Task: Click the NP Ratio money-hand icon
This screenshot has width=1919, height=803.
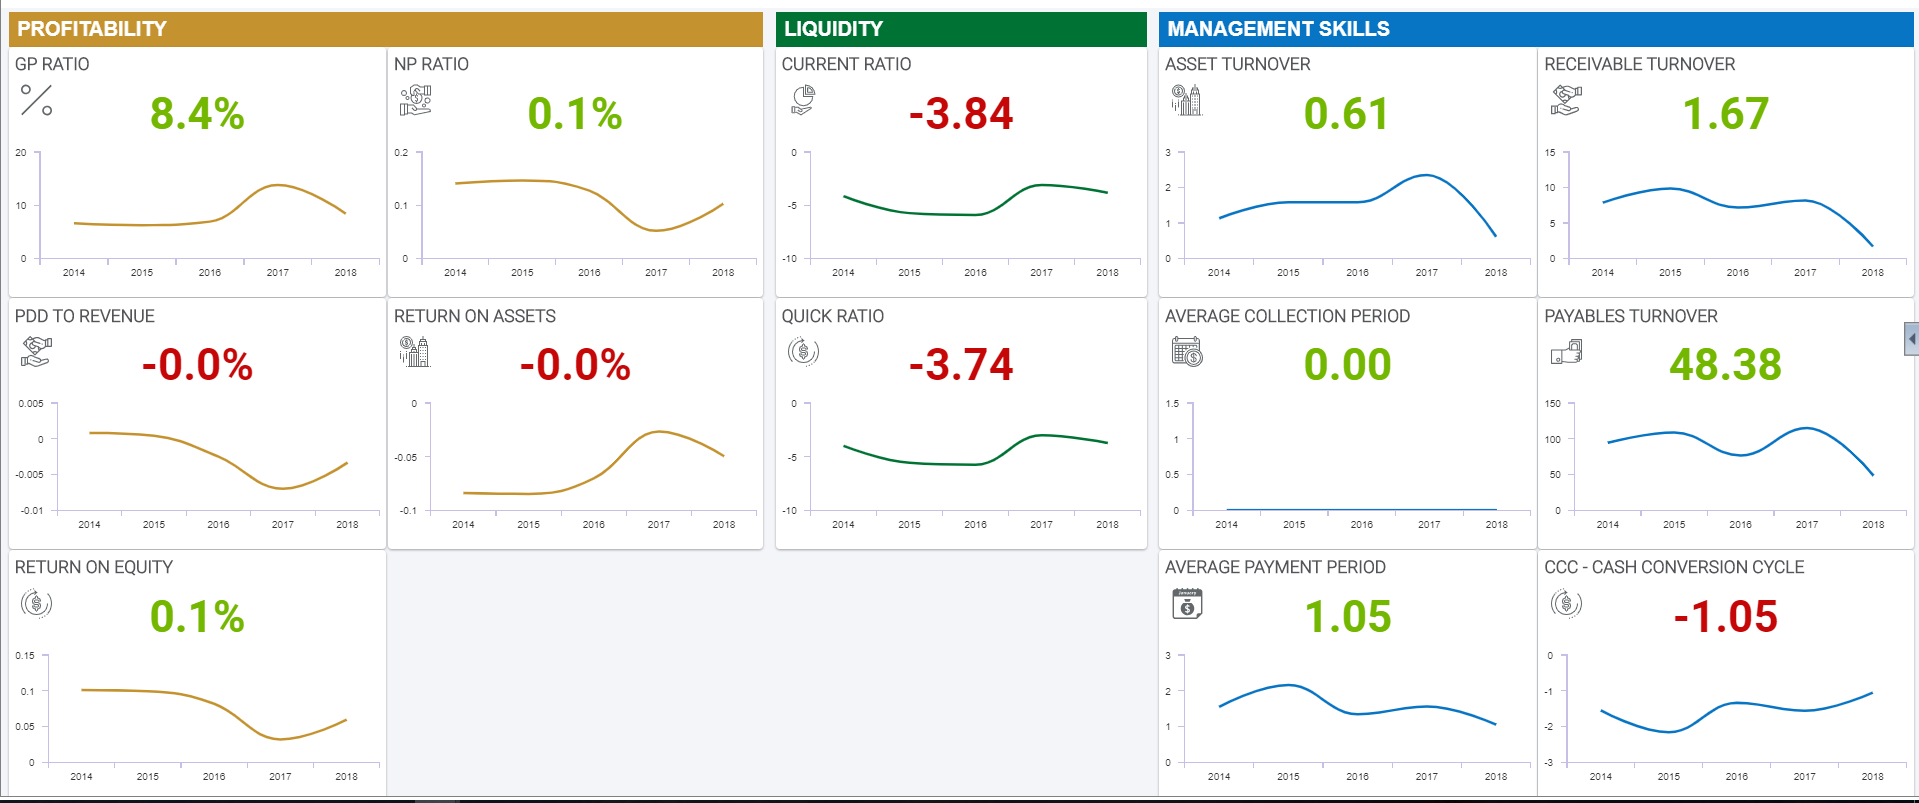Action: pos(415,100)
